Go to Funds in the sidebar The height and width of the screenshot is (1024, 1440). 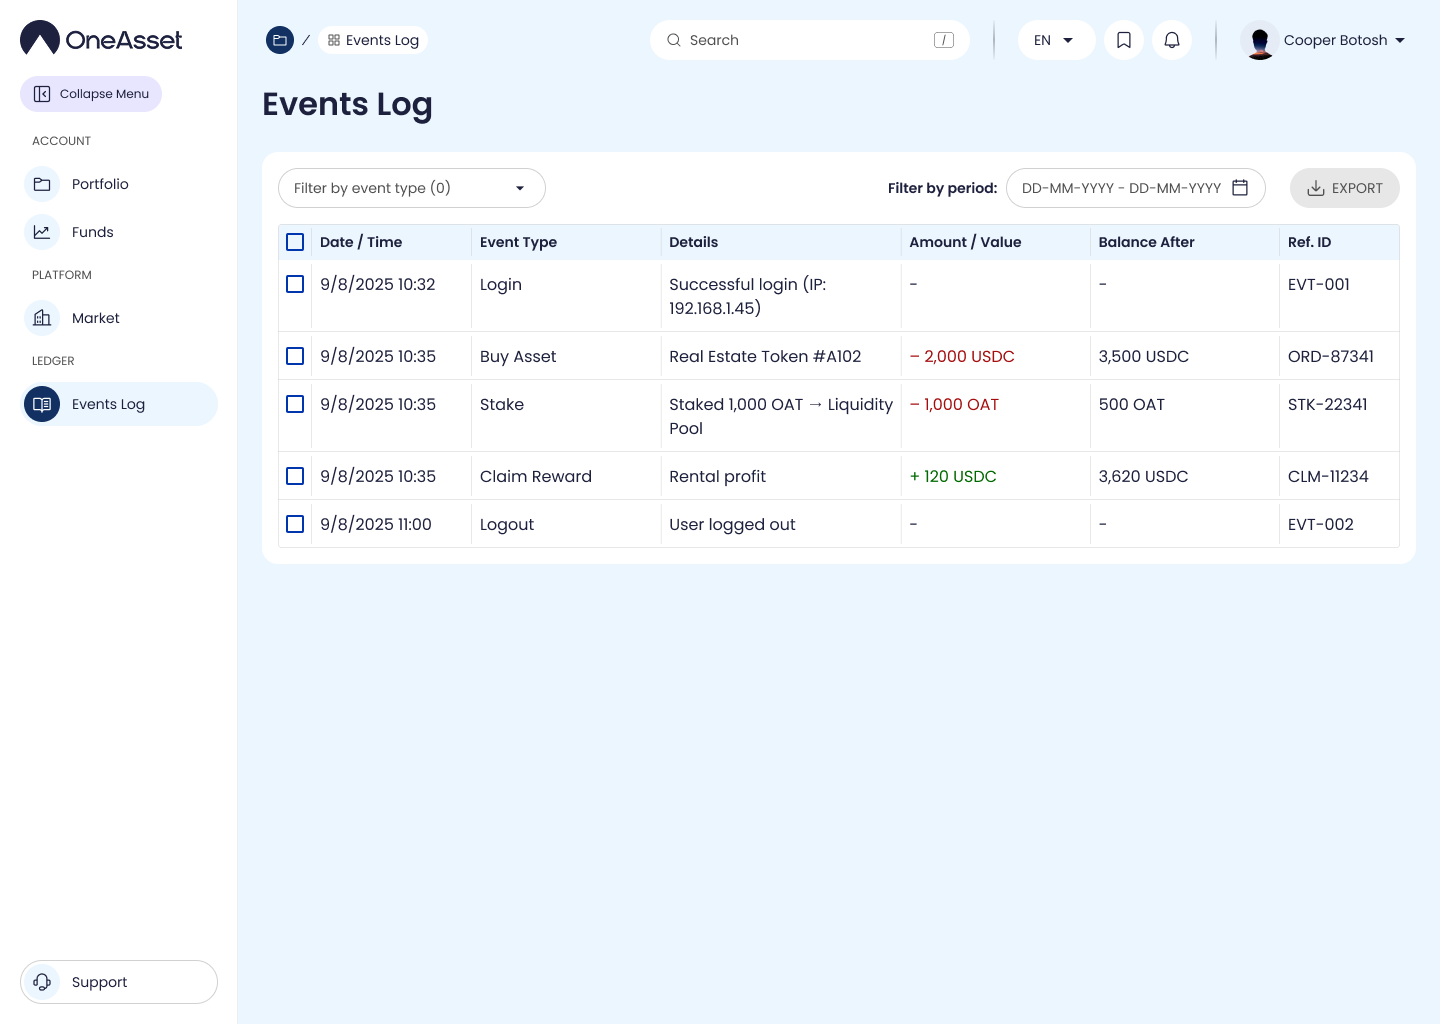(92, 232)
